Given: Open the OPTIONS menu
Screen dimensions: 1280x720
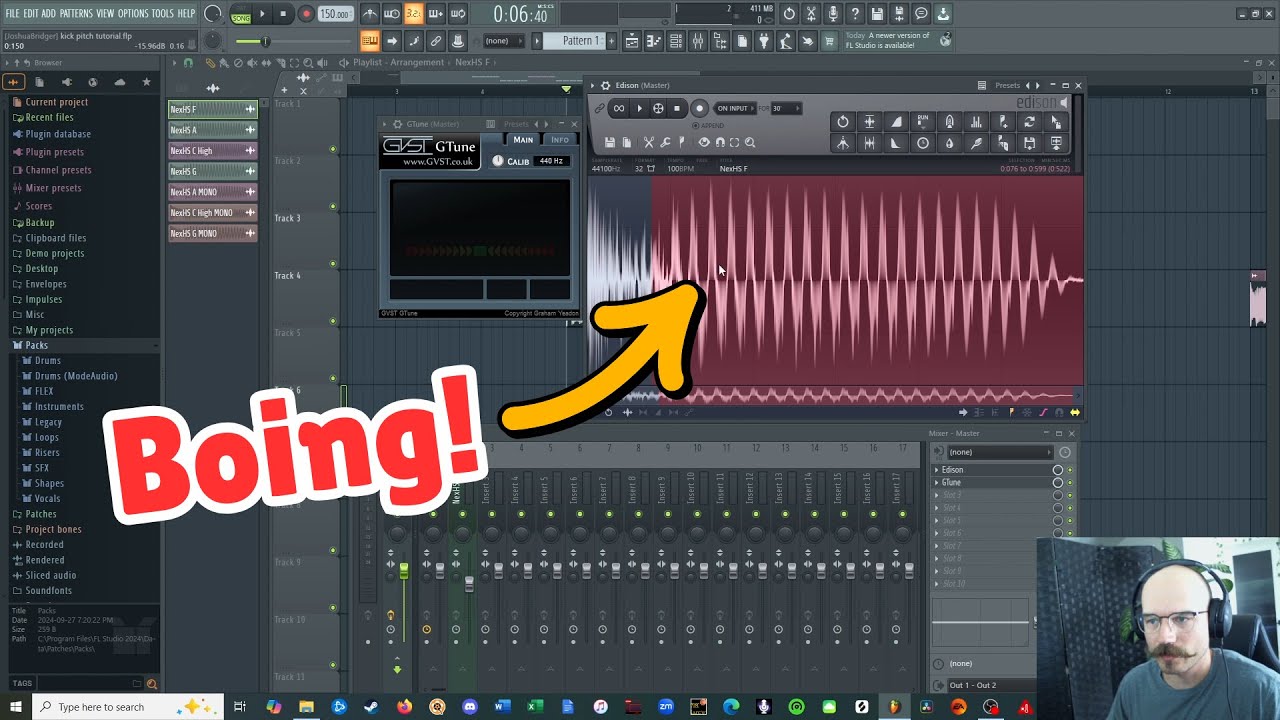Looking at the screenshot, I should click(133, 13).
